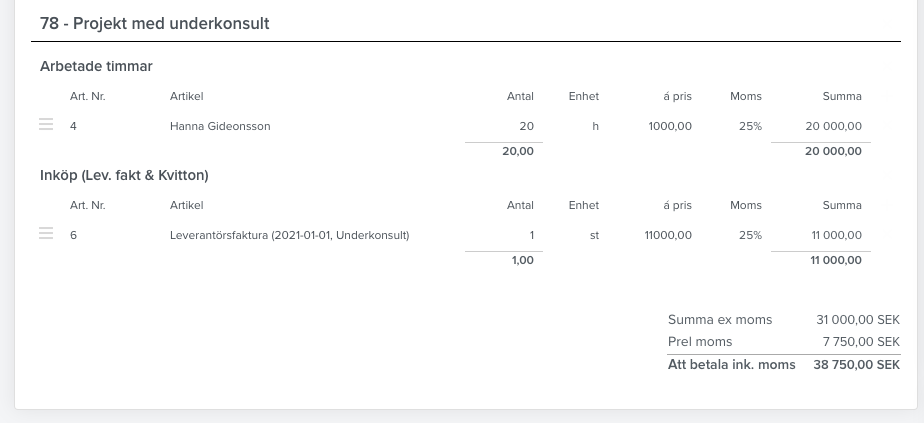
Task: Click drag handle icon for Leverantörsfaktura row
Action: [46, 233]
